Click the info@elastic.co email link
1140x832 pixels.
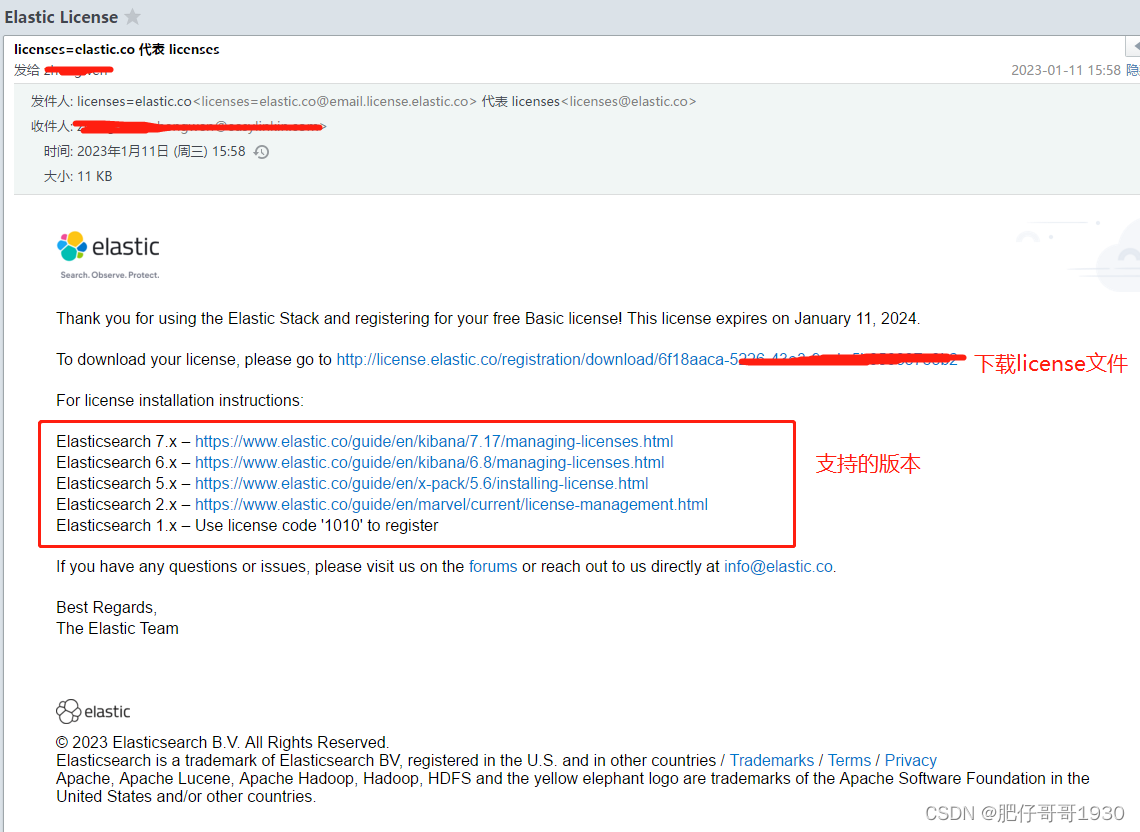point(779,567)
